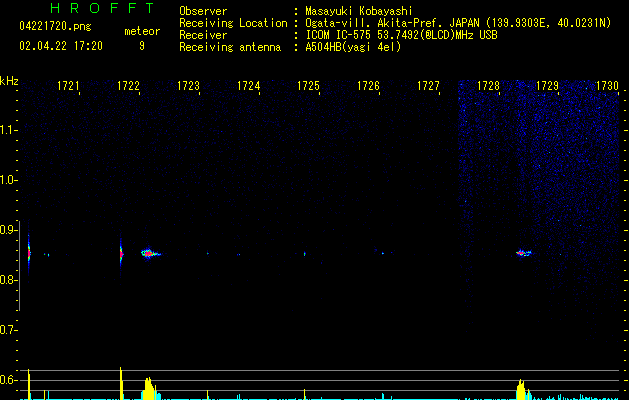Click the meteor echo just after 1722
629x400 pixels.
coord(150,253)
